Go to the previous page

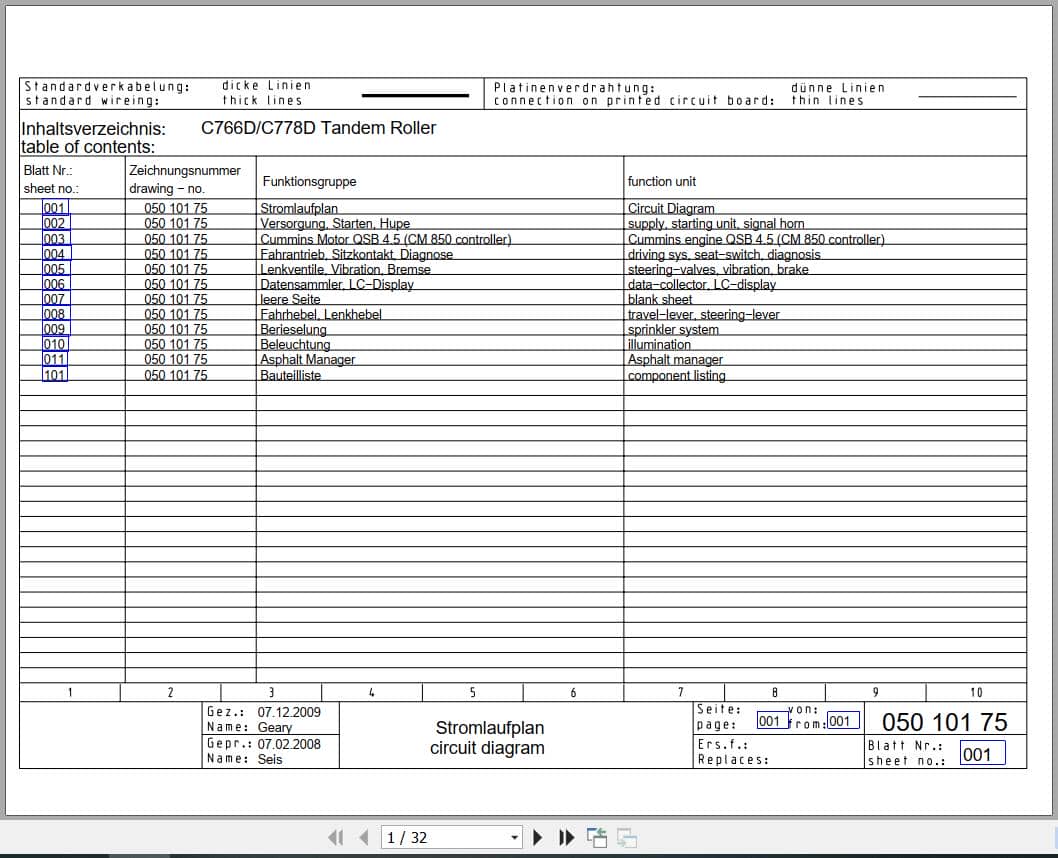coord(364,838)
